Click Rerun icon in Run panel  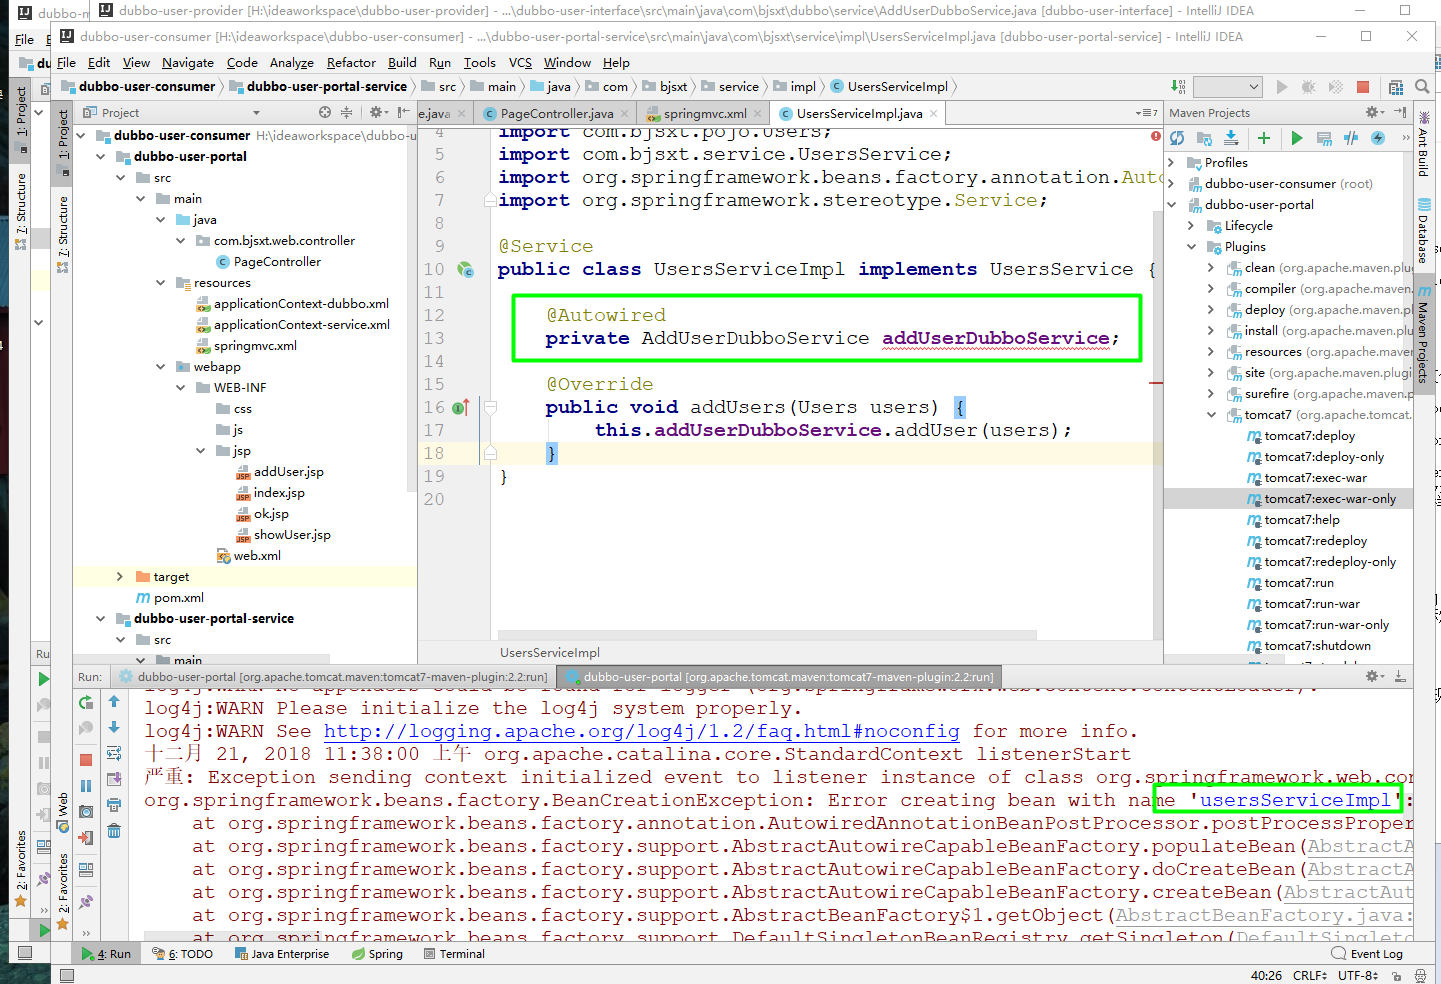coord(86,703)
